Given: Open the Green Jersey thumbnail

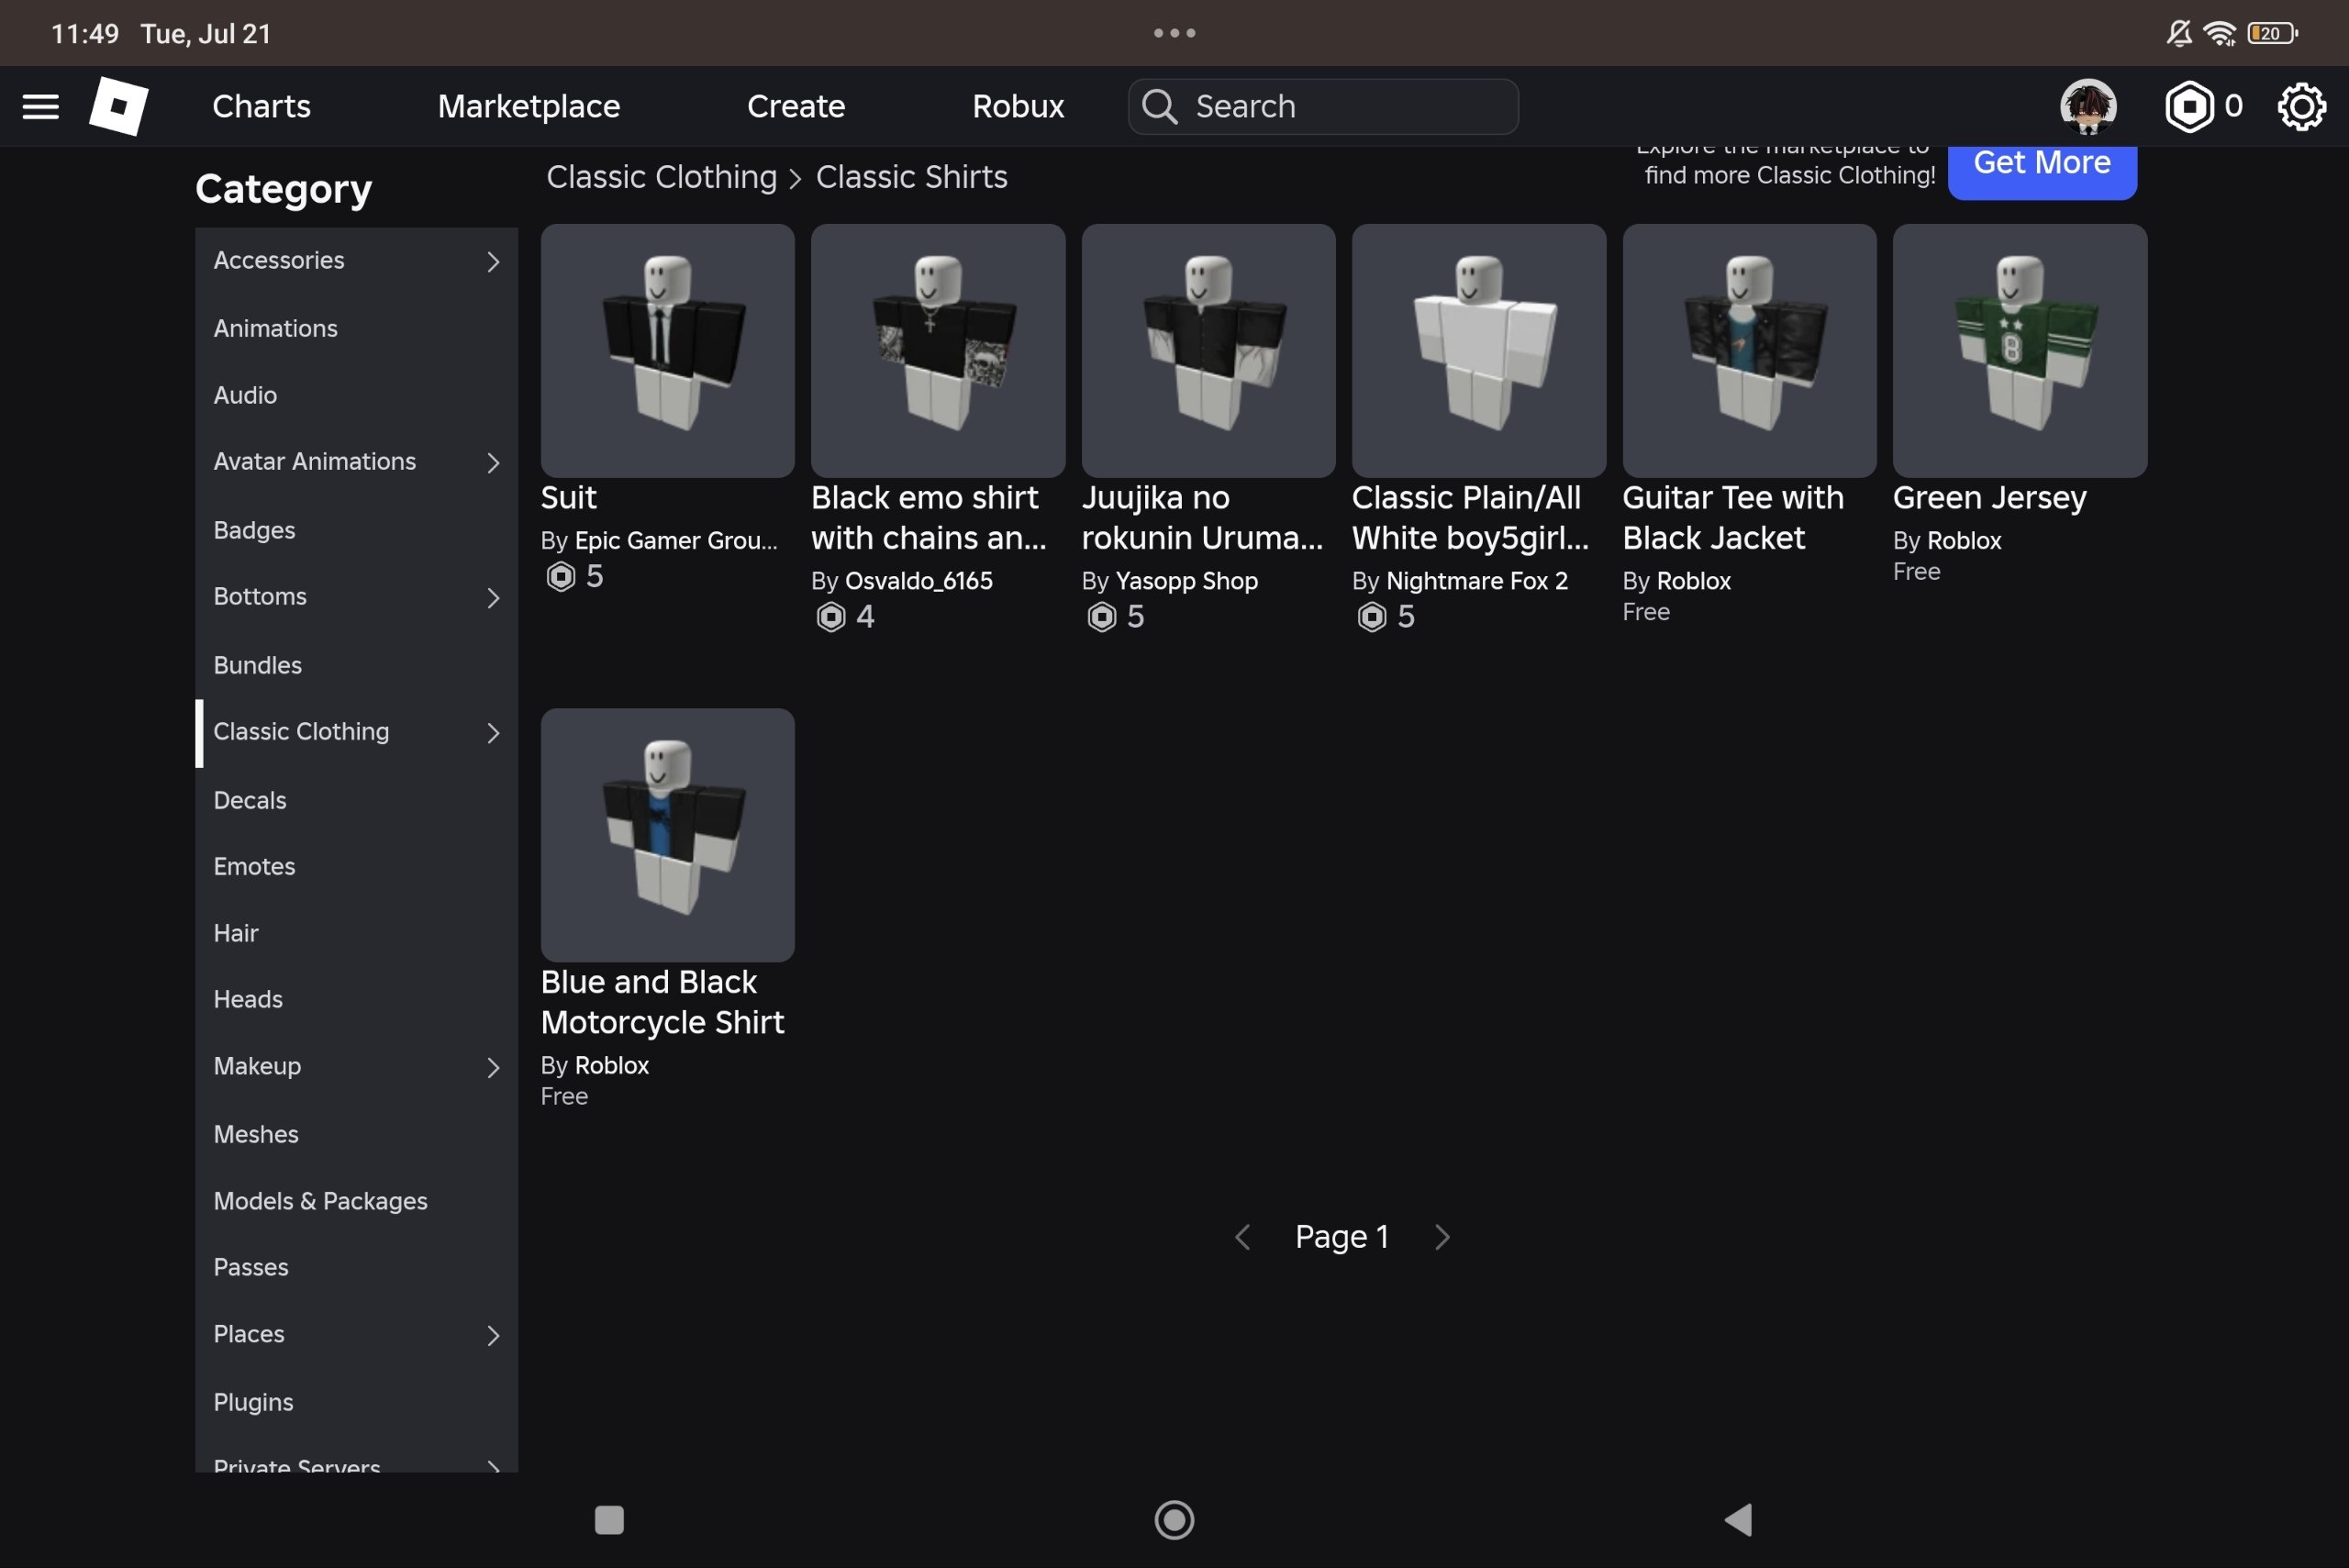Looking at the screenshot, I should tap(2020, 351).
